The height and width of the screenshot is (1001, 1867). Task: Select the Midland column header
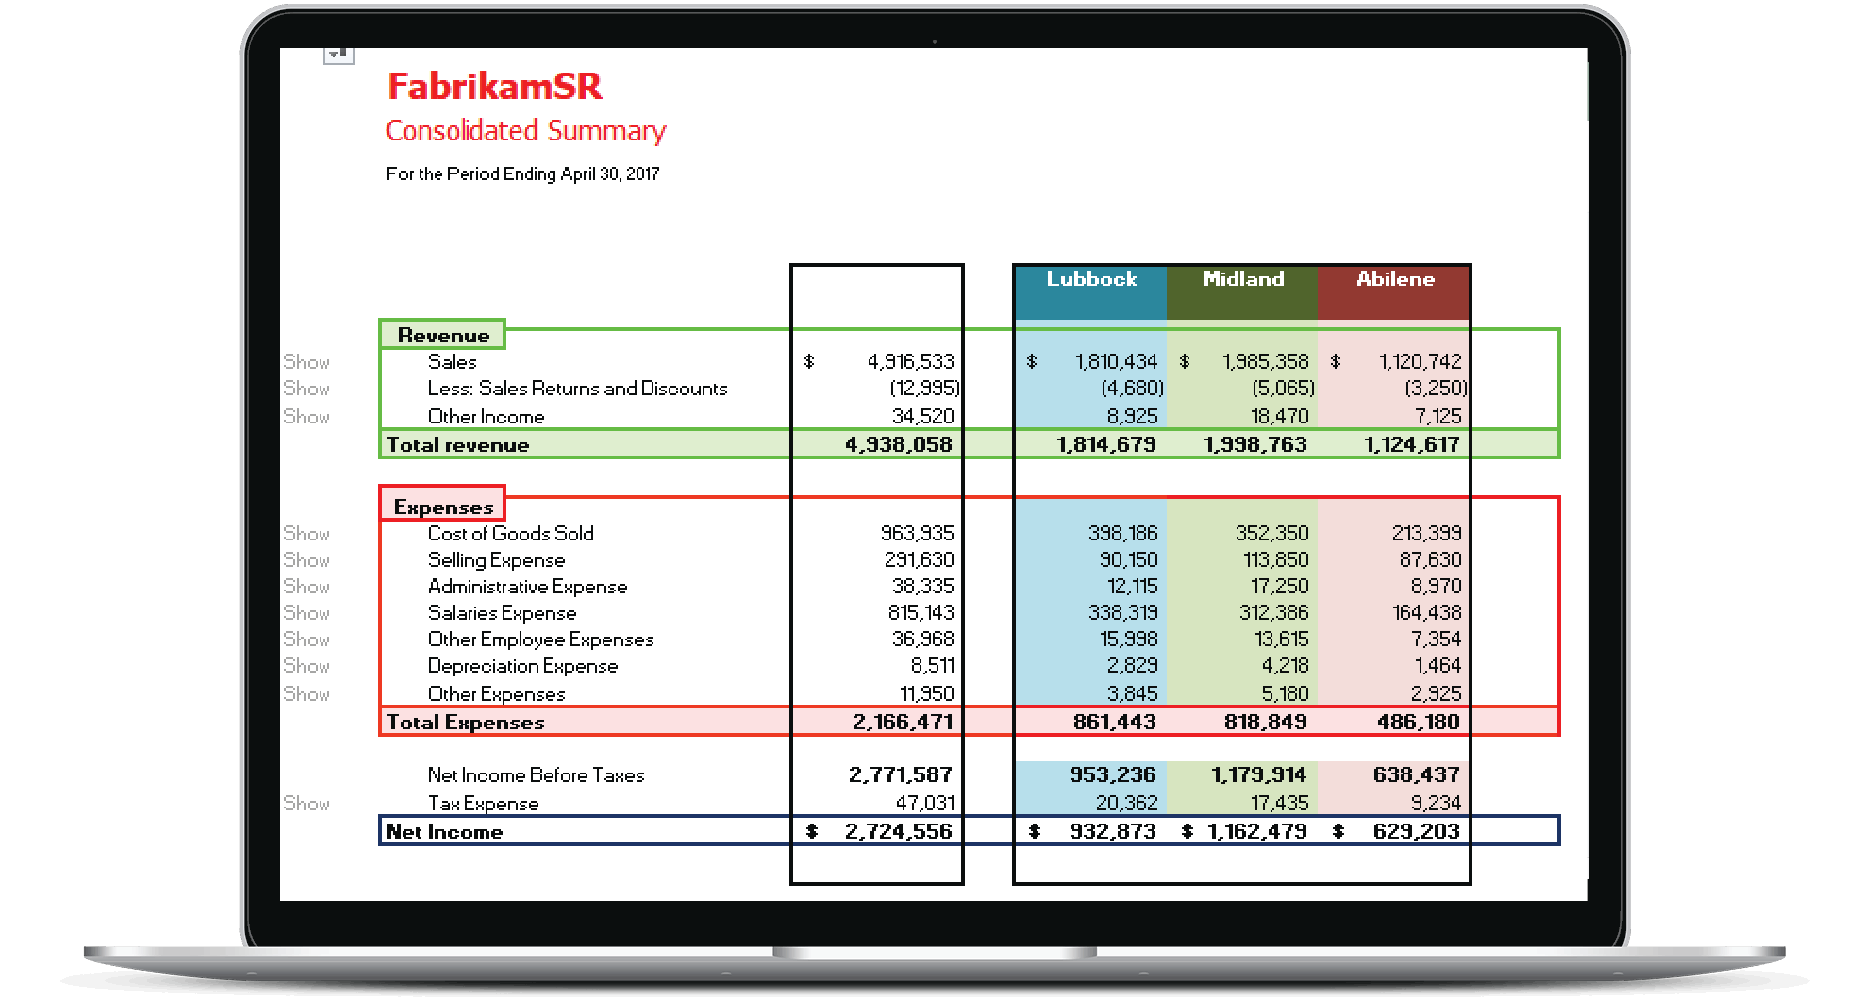[1243, 292]
